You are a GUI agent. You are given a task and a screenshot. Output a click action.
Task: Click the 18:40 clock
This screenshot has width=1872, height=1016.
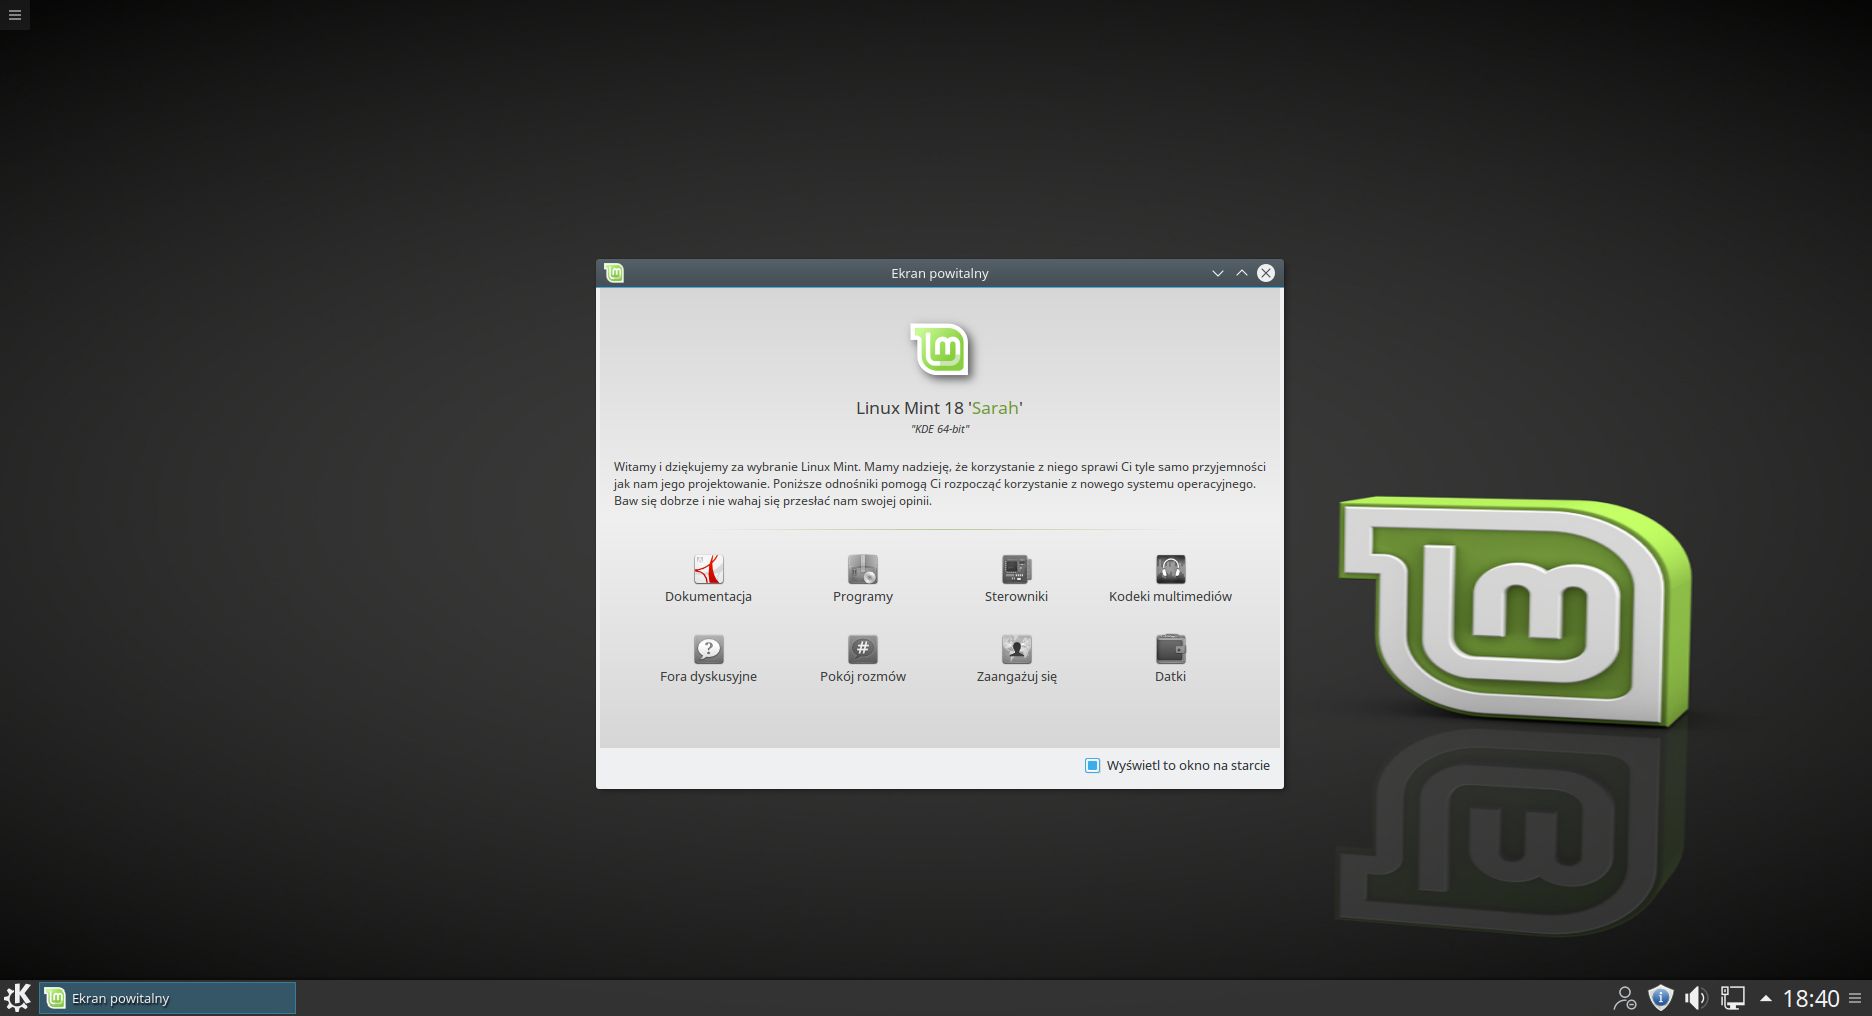click(x=1810, y=998)
